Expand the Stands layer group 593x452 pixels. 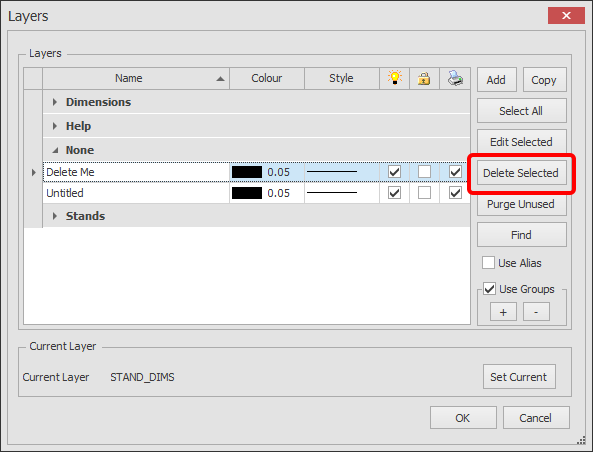[55, 216]
